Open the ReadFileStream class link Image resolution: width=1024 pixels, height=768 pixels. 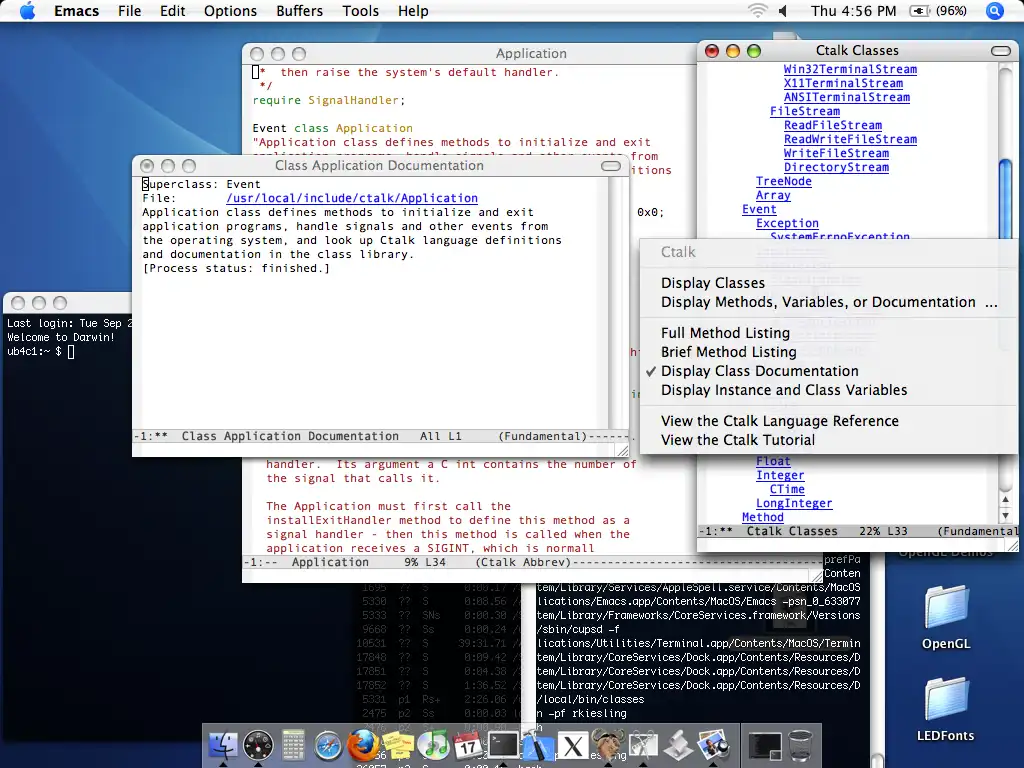833,125
